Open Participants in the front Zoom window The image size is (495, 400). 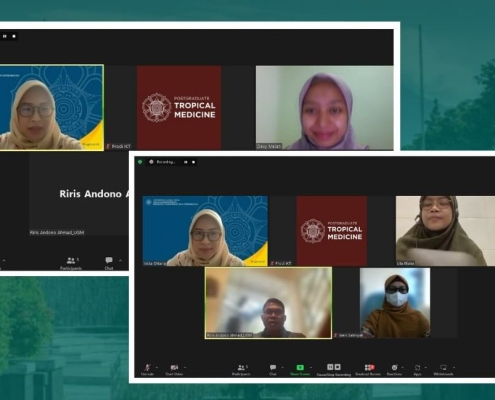coord(241,370)
